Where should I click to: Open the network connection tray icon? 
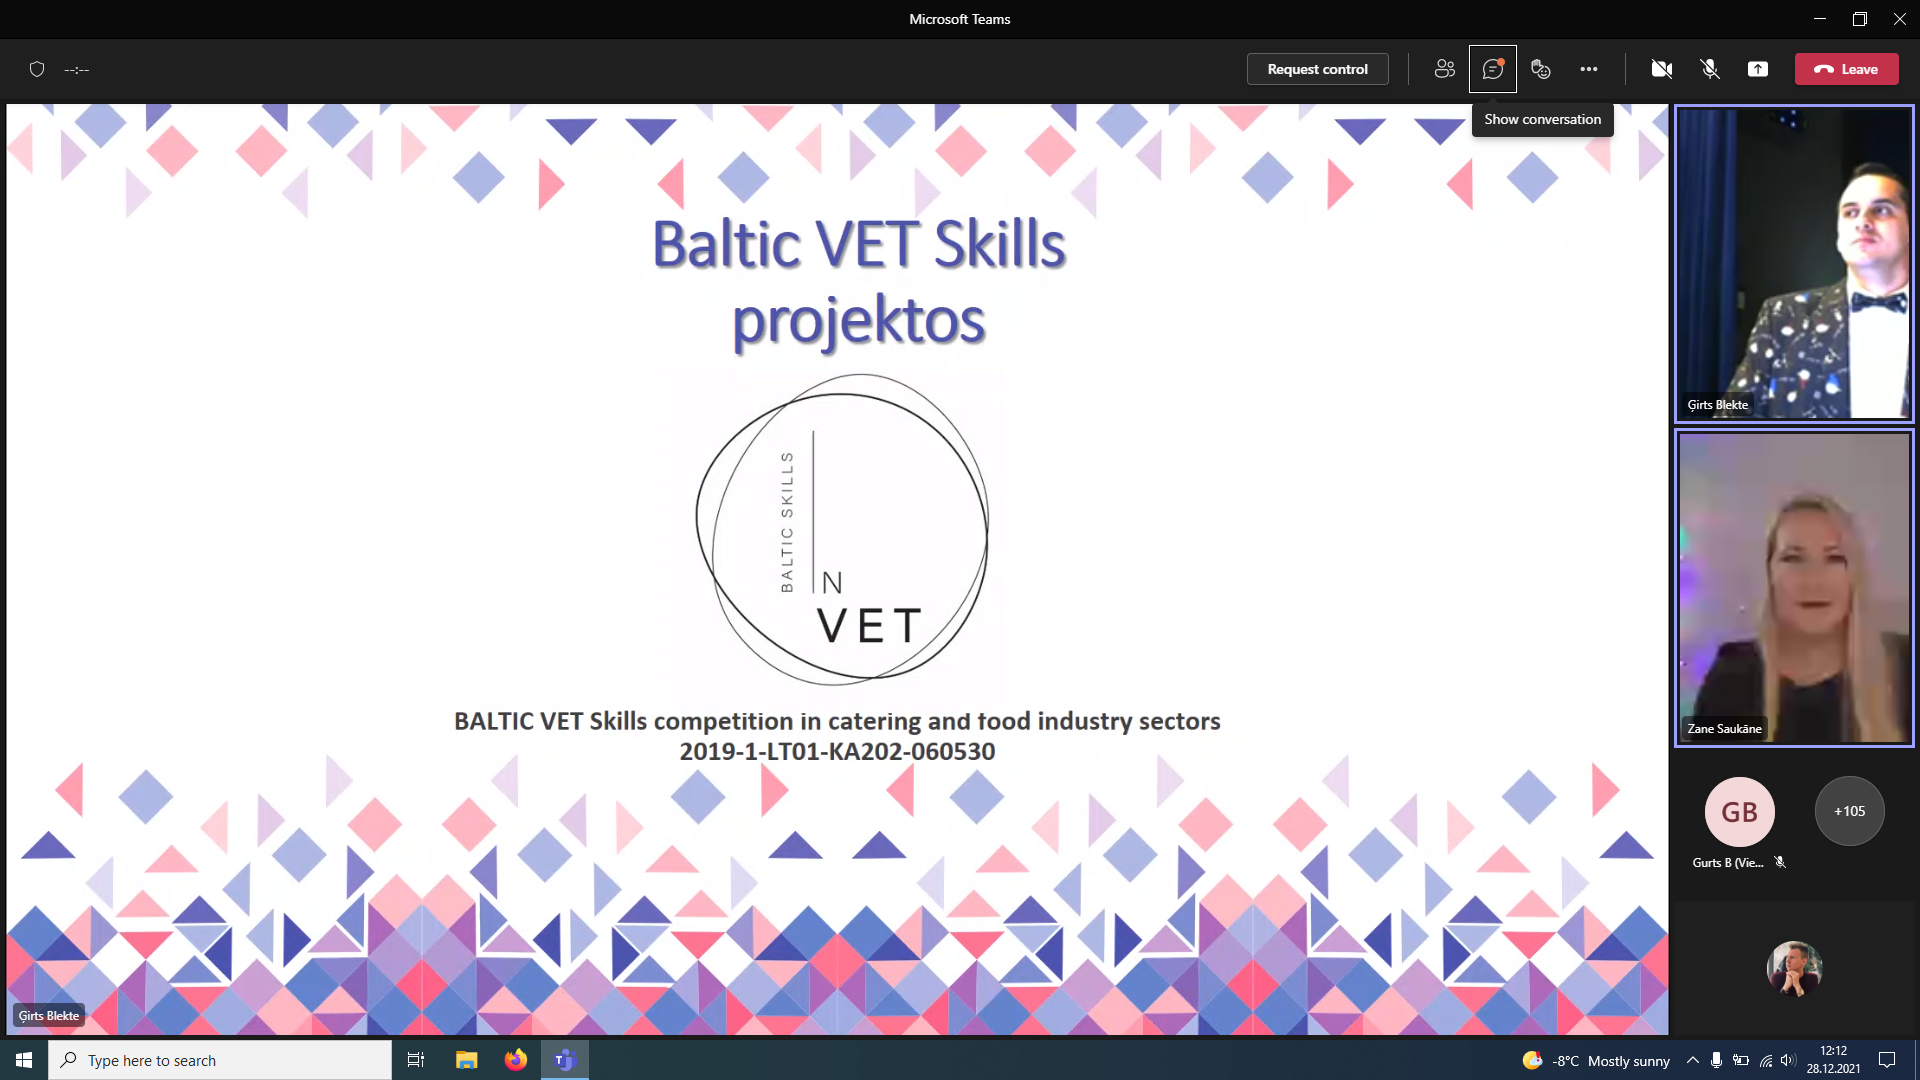pos(1765,1060)
